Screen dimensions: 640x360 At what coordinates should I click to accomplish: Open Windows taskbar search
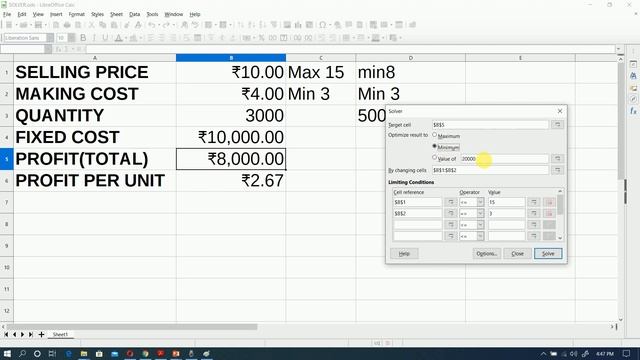pos(22,353)
